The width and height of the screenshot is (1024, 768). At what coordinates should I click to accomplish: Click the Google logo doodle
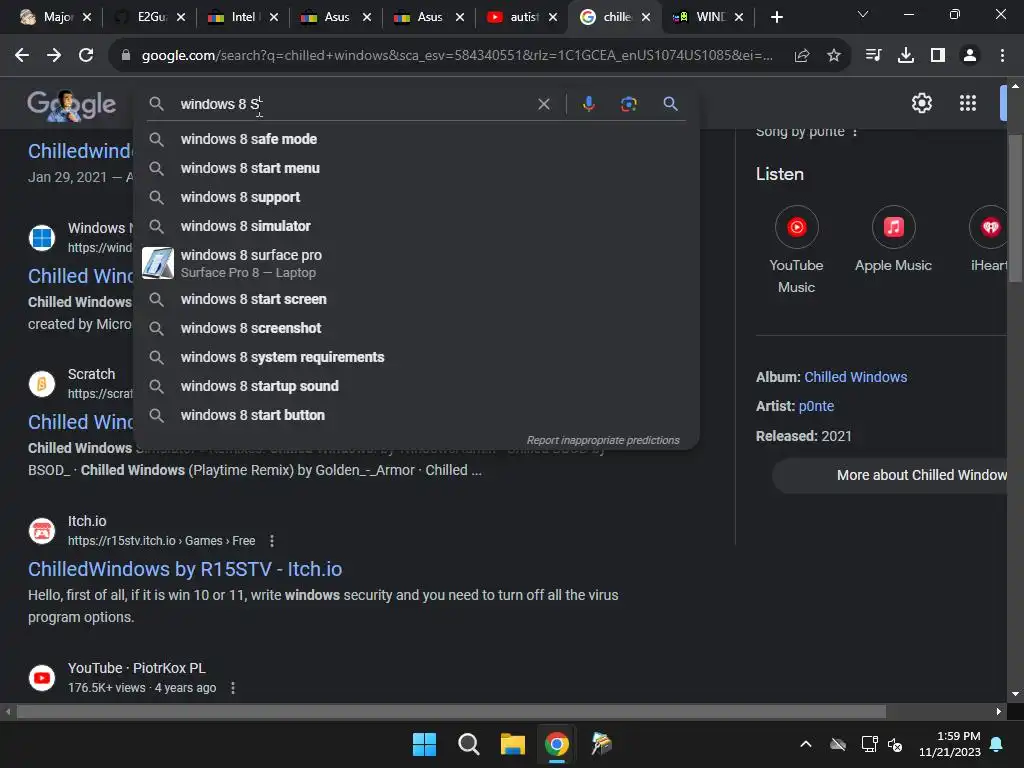point(71,104)
